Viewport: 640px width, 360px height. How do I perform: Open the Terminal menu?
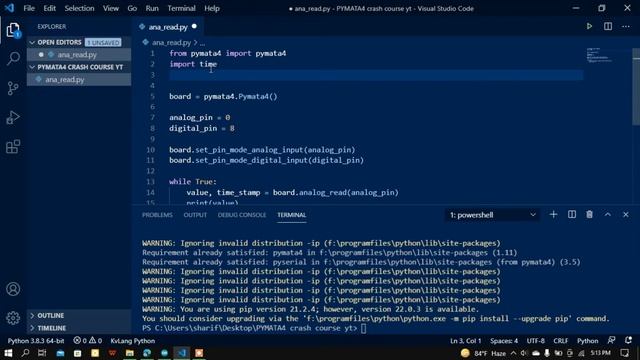[x=181, y=8]
